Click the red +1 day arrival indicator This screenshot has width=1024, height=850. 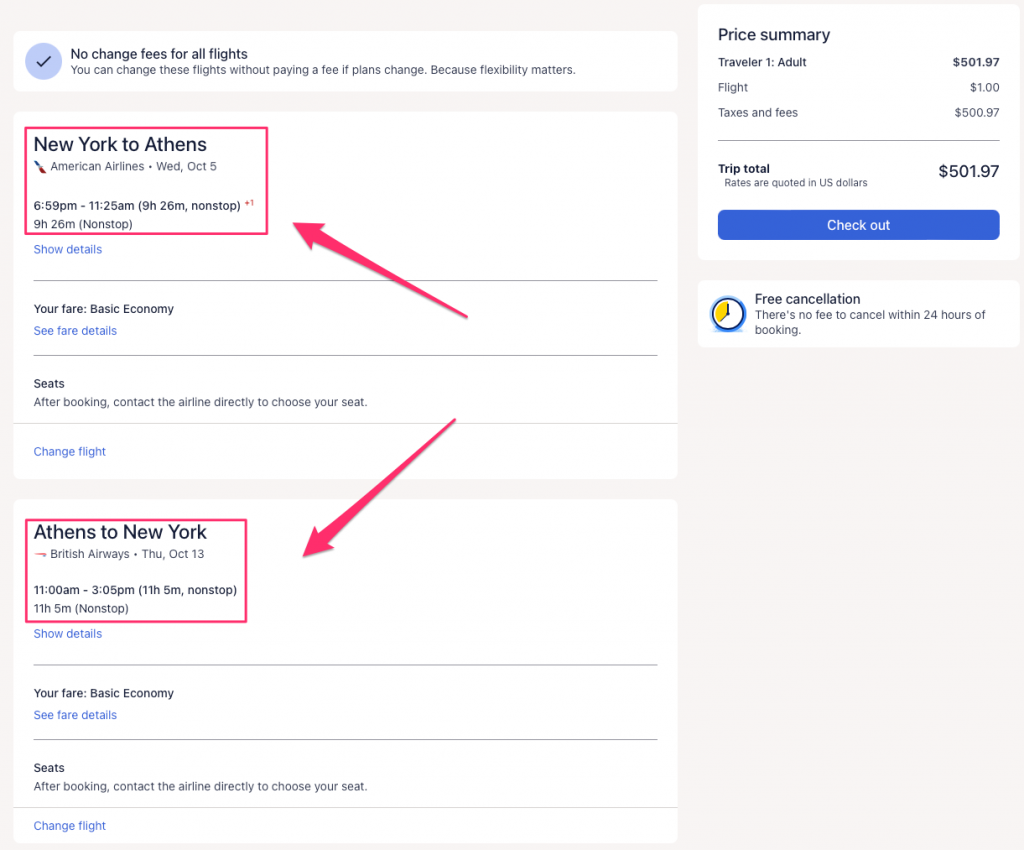pos(249,204)
